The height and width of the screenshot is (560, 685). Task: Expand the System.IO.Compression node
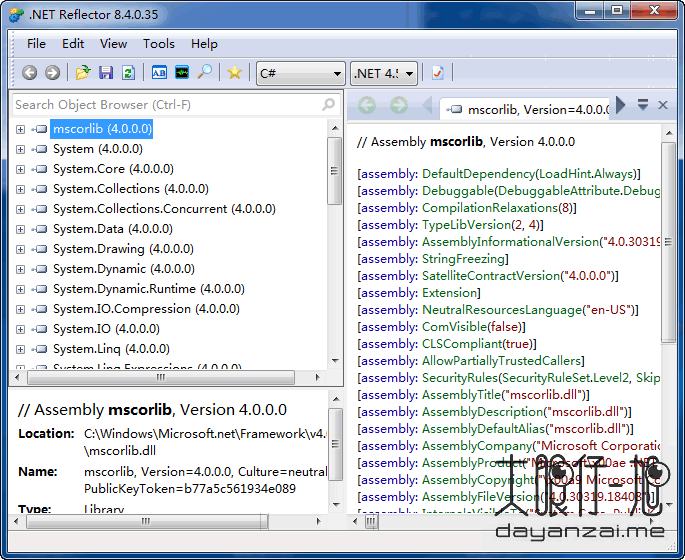click(x=21, y=309)
